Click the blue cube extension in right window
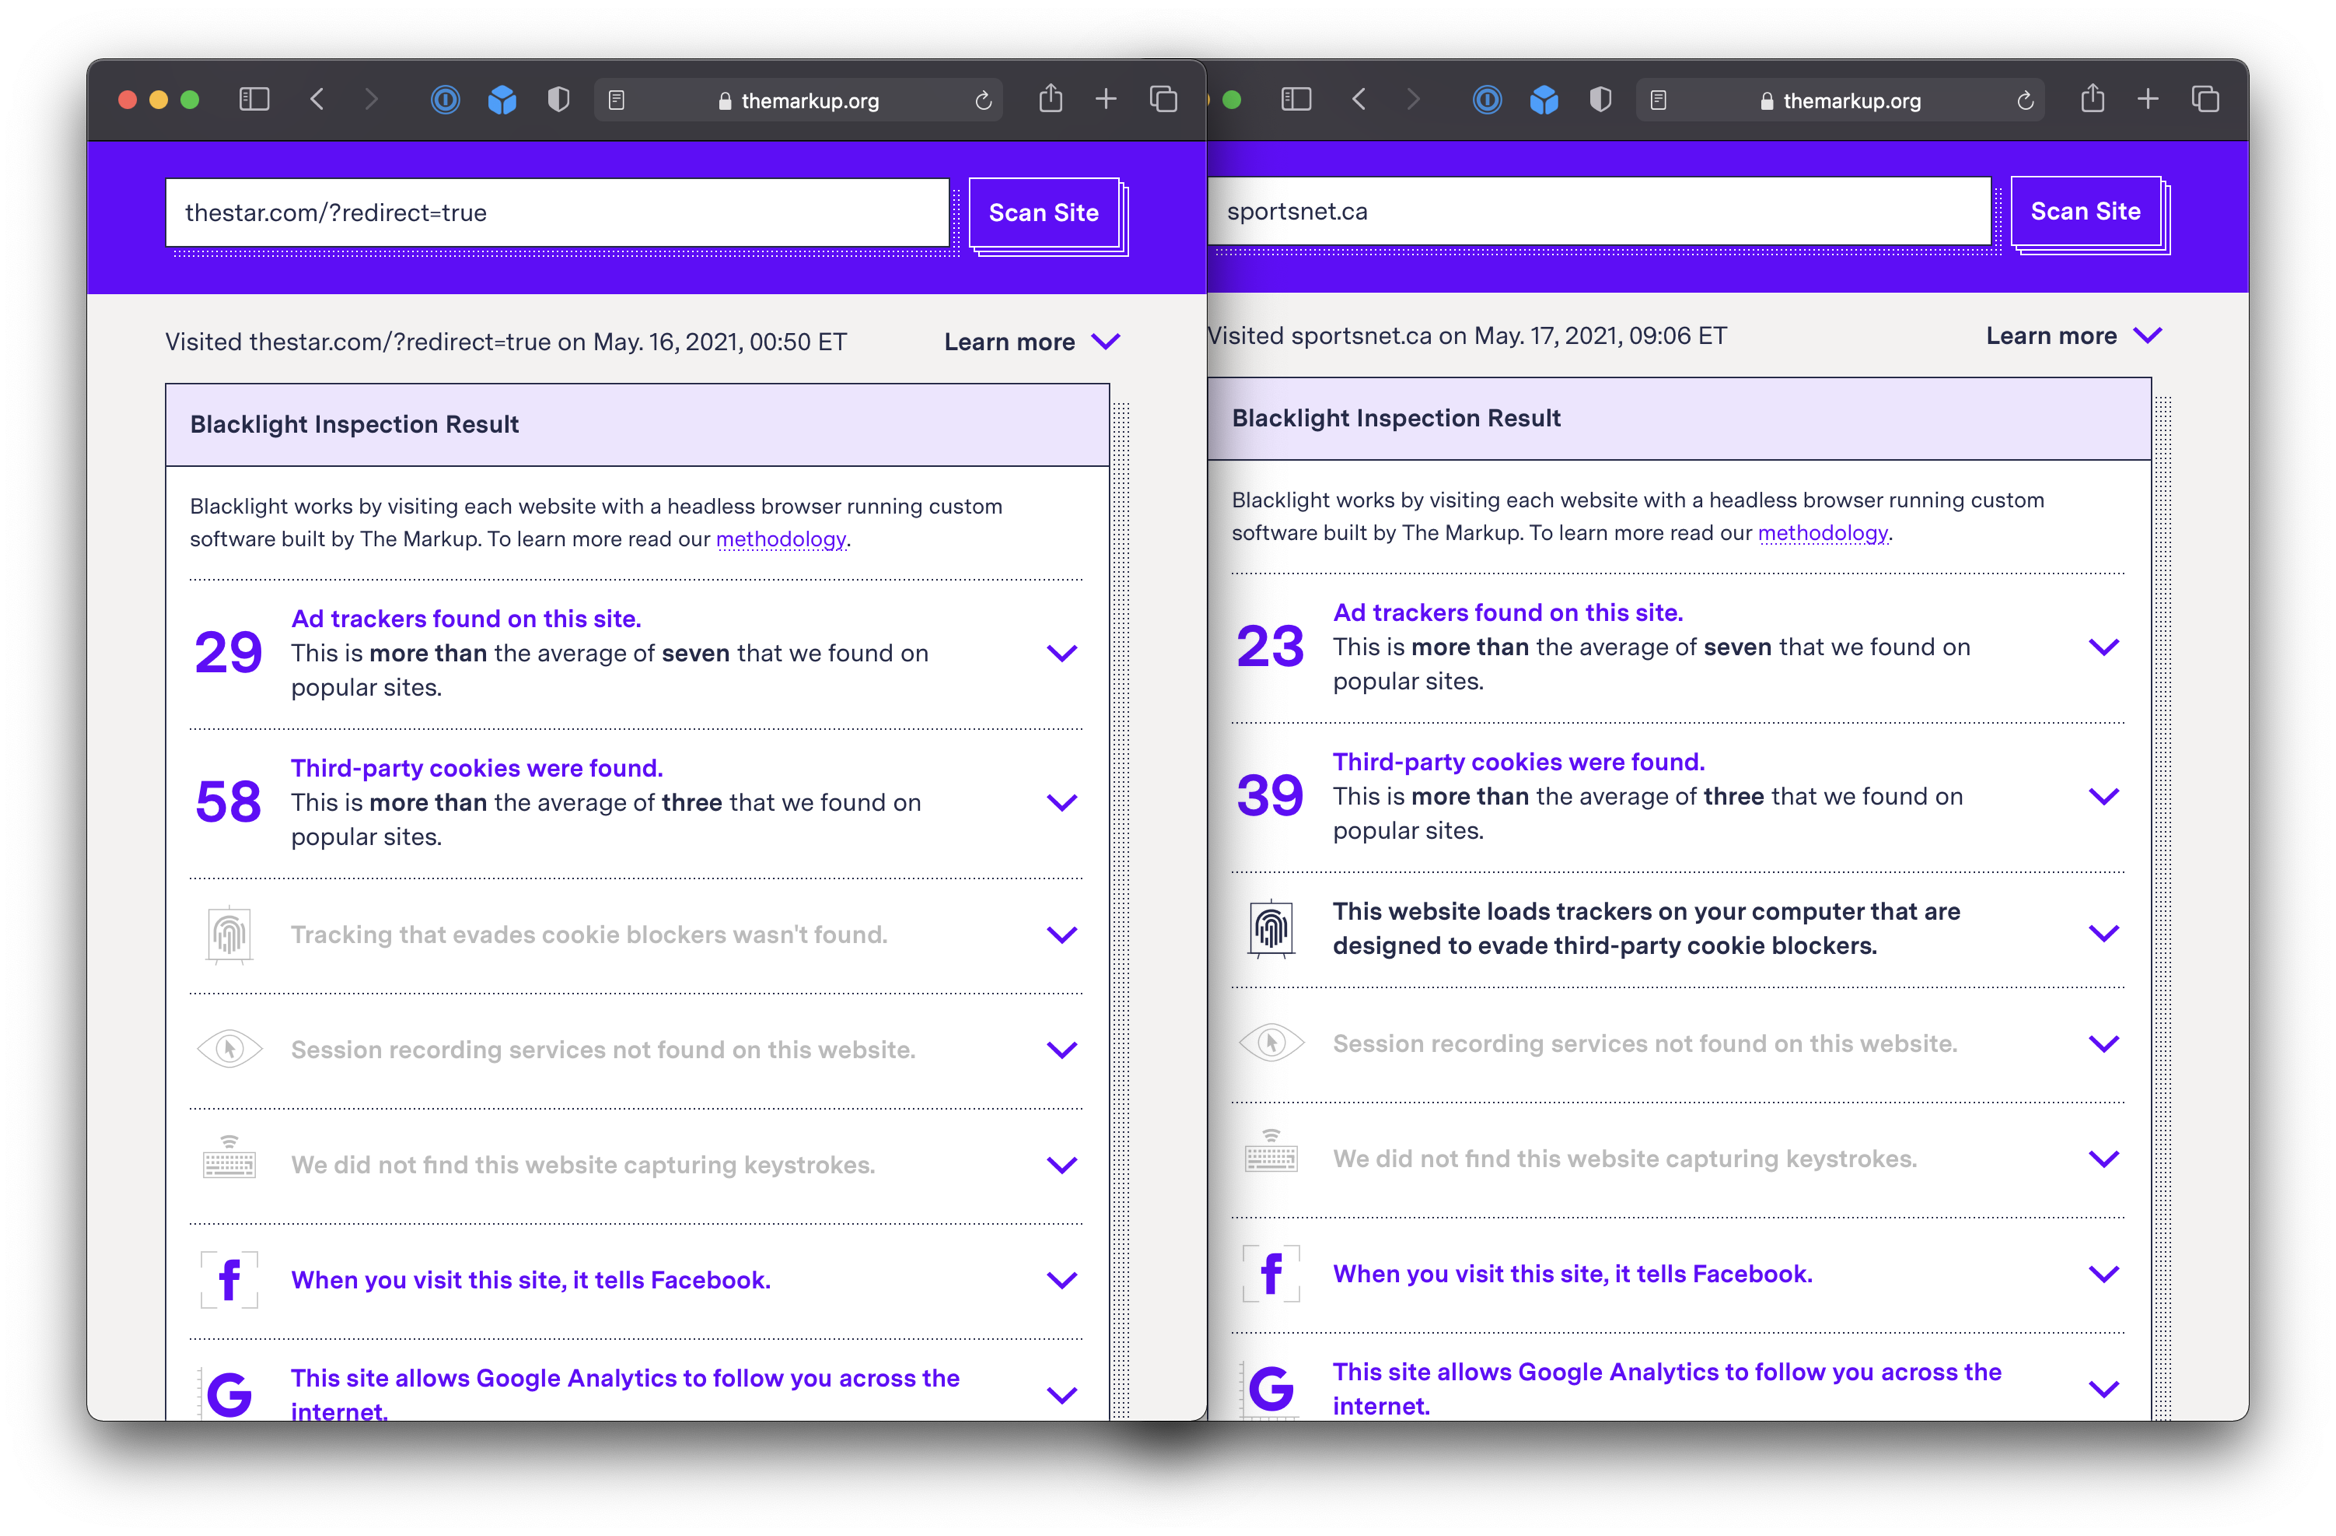Image resolution: width=2336 pixels, height=1536 pixels. coord(1544,99)
